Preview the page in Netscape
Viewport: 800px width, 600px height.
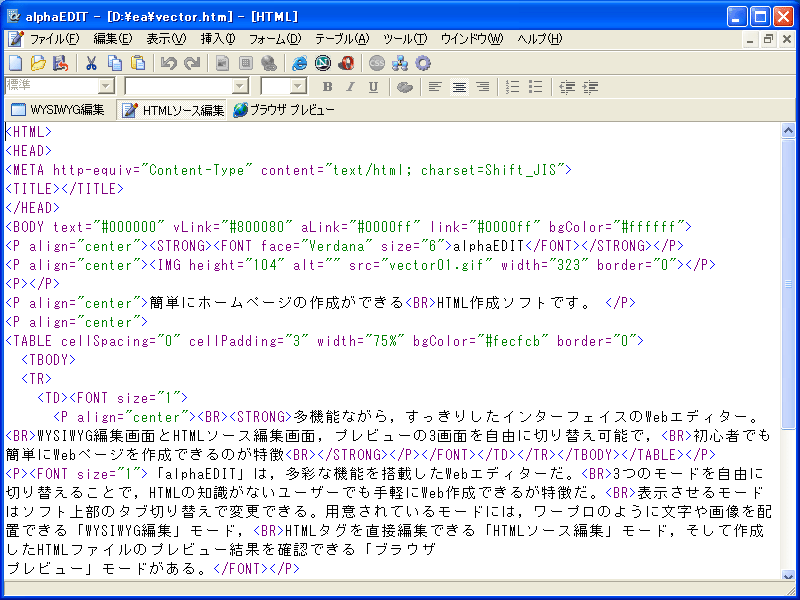coord(323,63)
